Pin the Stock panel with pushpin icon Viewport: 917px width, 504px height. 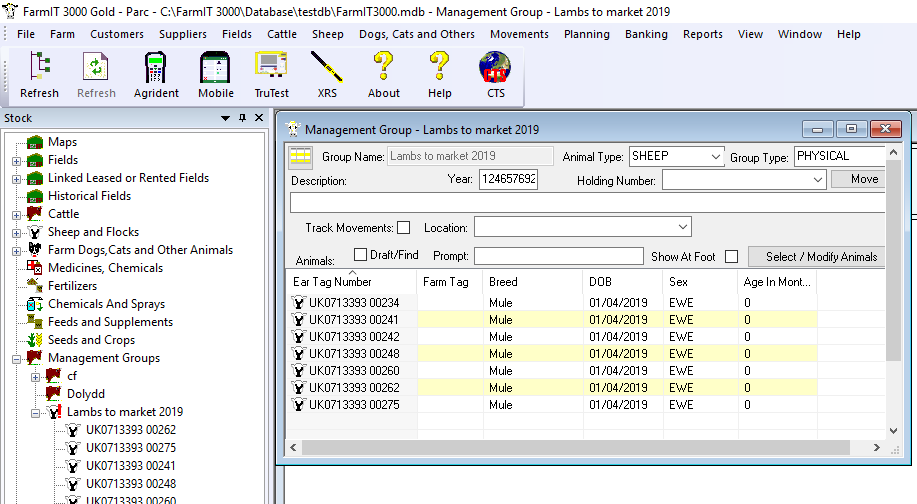242,118
